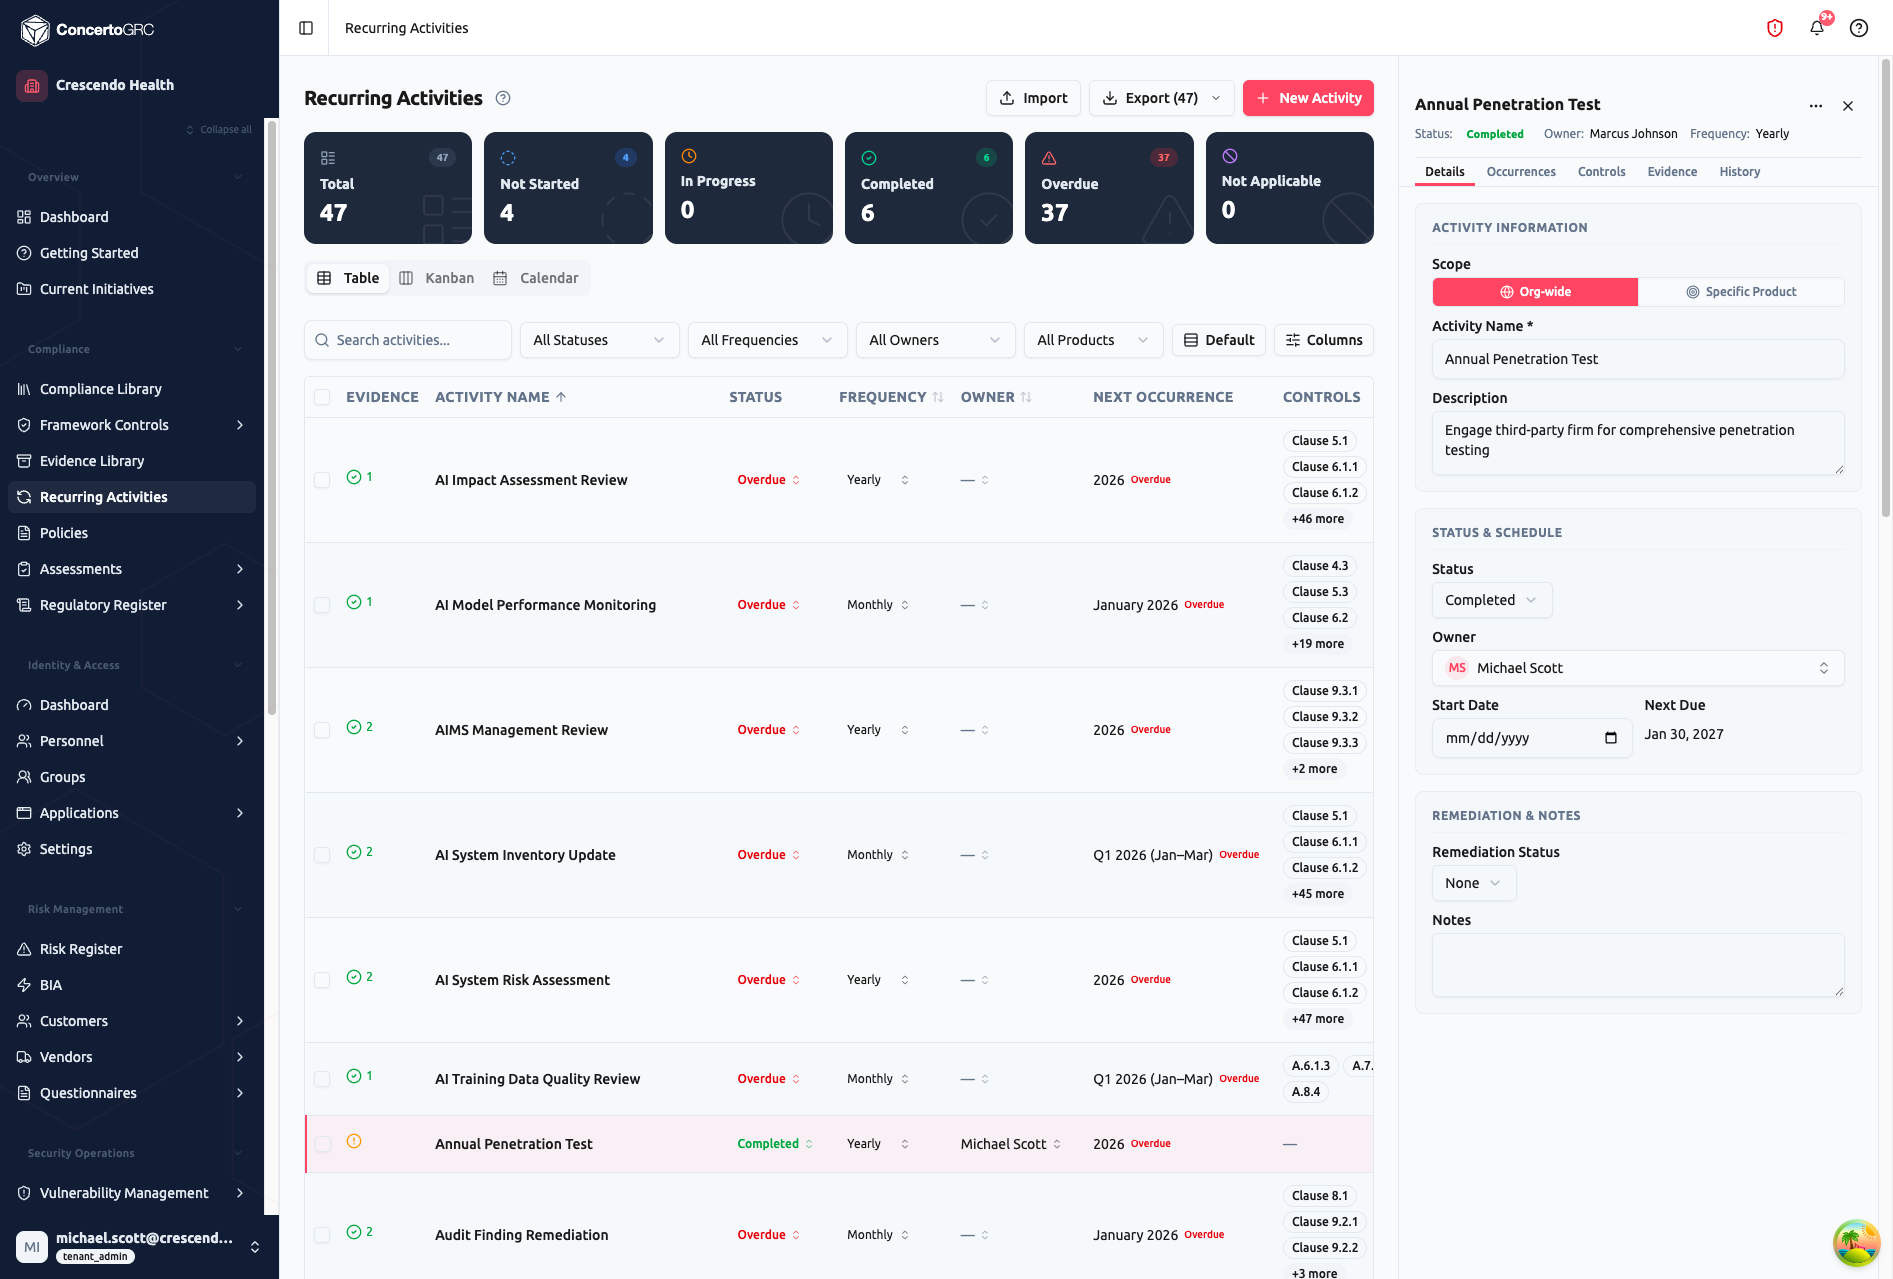Check the AI Model Performance Monitoring row

[x=322, y=605]
